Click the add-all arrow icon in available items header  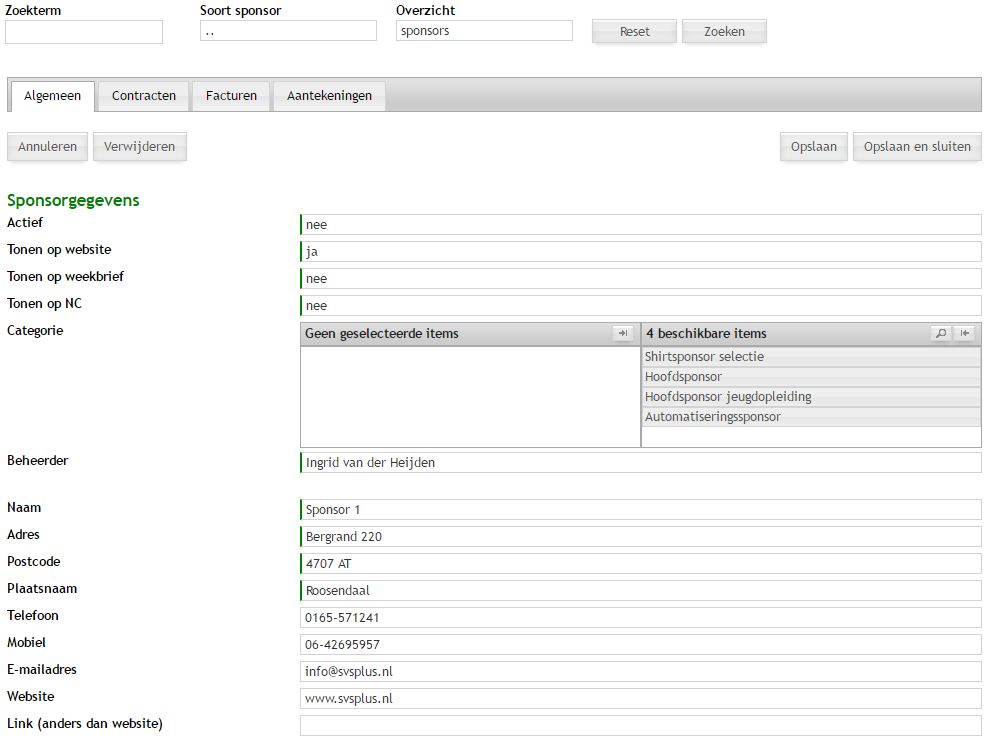(964, 334)
